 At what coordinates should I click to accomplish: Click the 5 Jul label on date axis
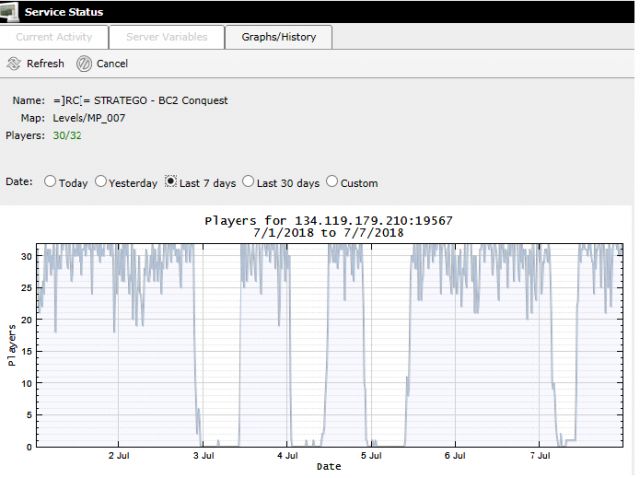tap(371, 456)
